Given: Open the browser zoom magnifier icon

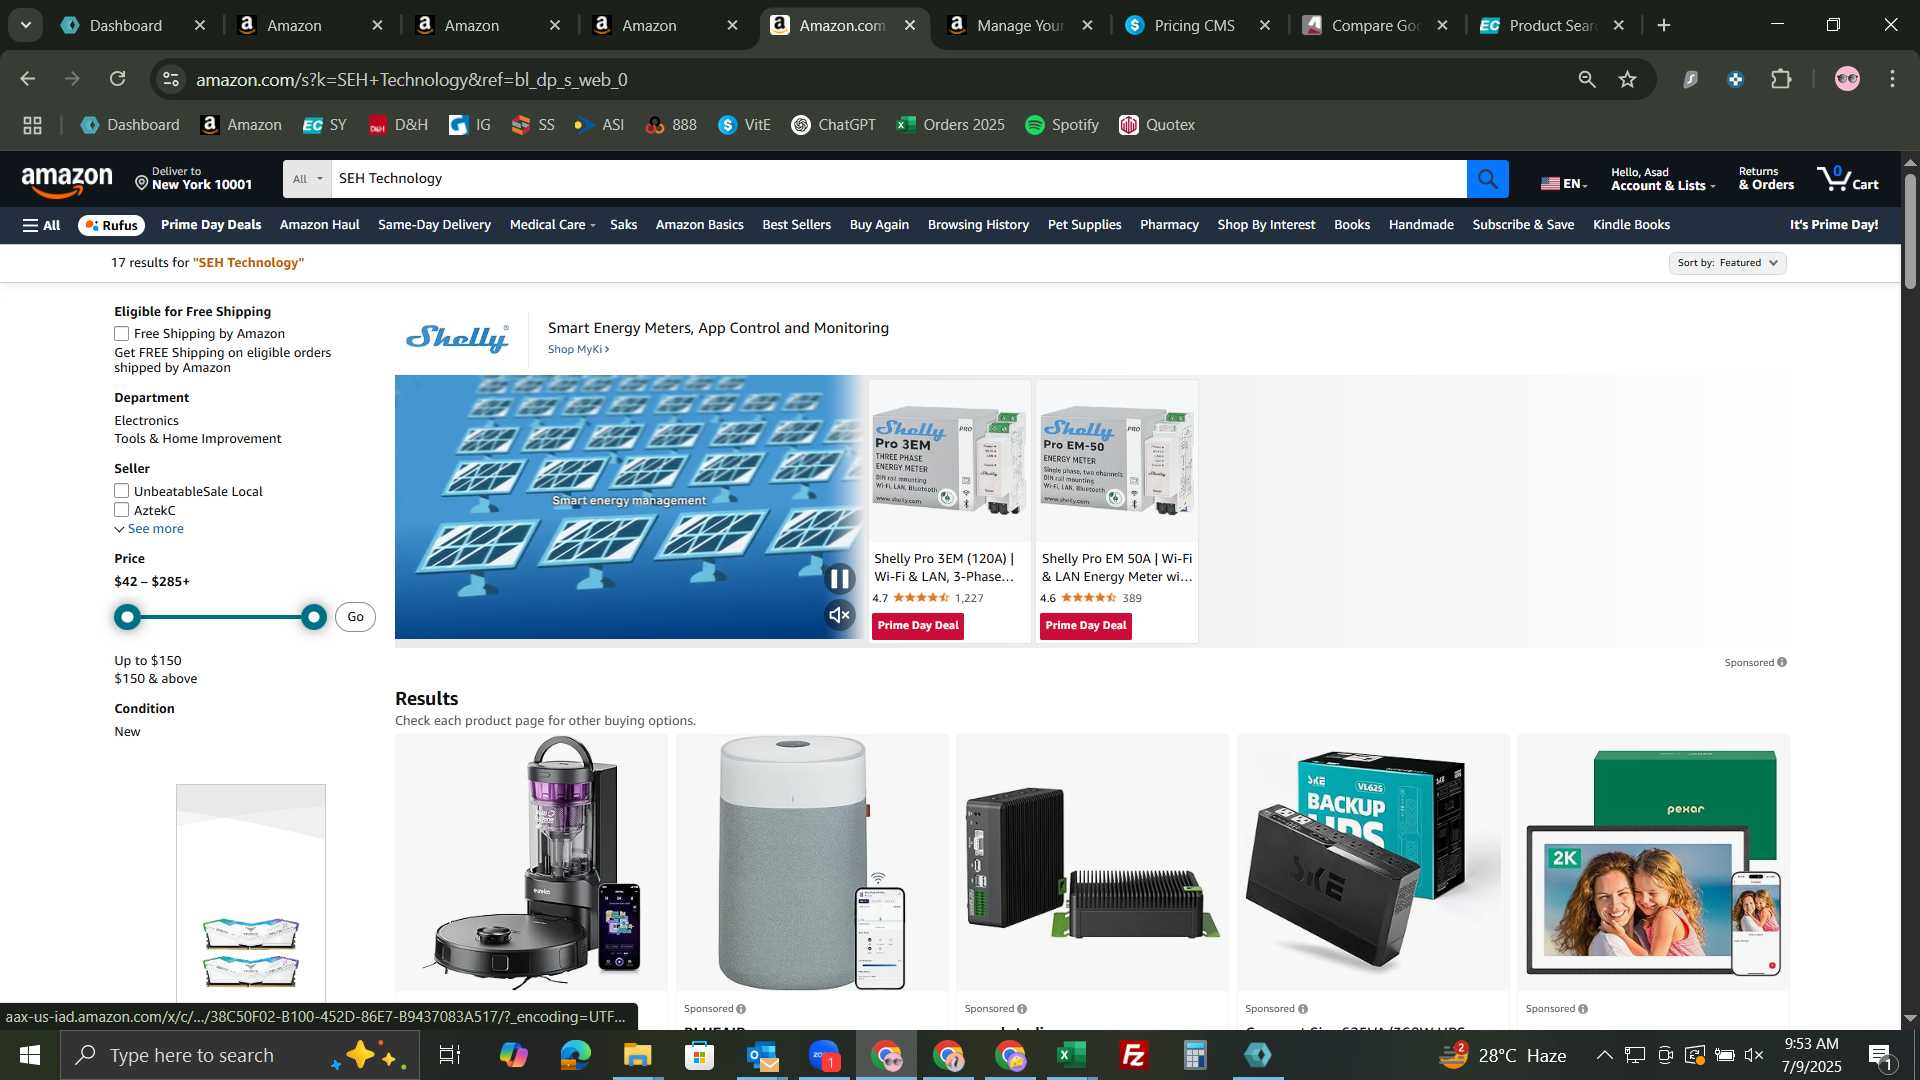Looking at the screenshot, I should (x=1586, y=79).
